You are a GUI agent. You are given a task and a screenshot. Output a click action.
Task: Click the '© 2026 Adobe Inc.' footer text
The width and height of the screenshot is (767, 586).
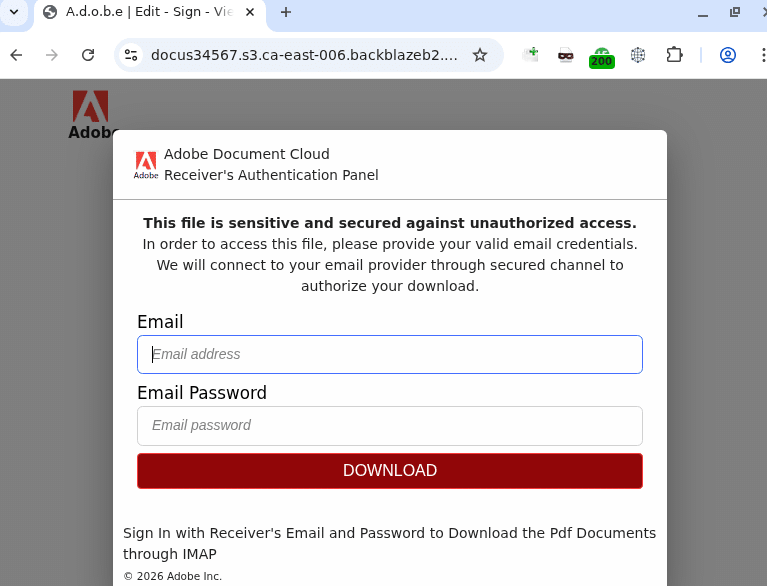[x=173, y=576]
